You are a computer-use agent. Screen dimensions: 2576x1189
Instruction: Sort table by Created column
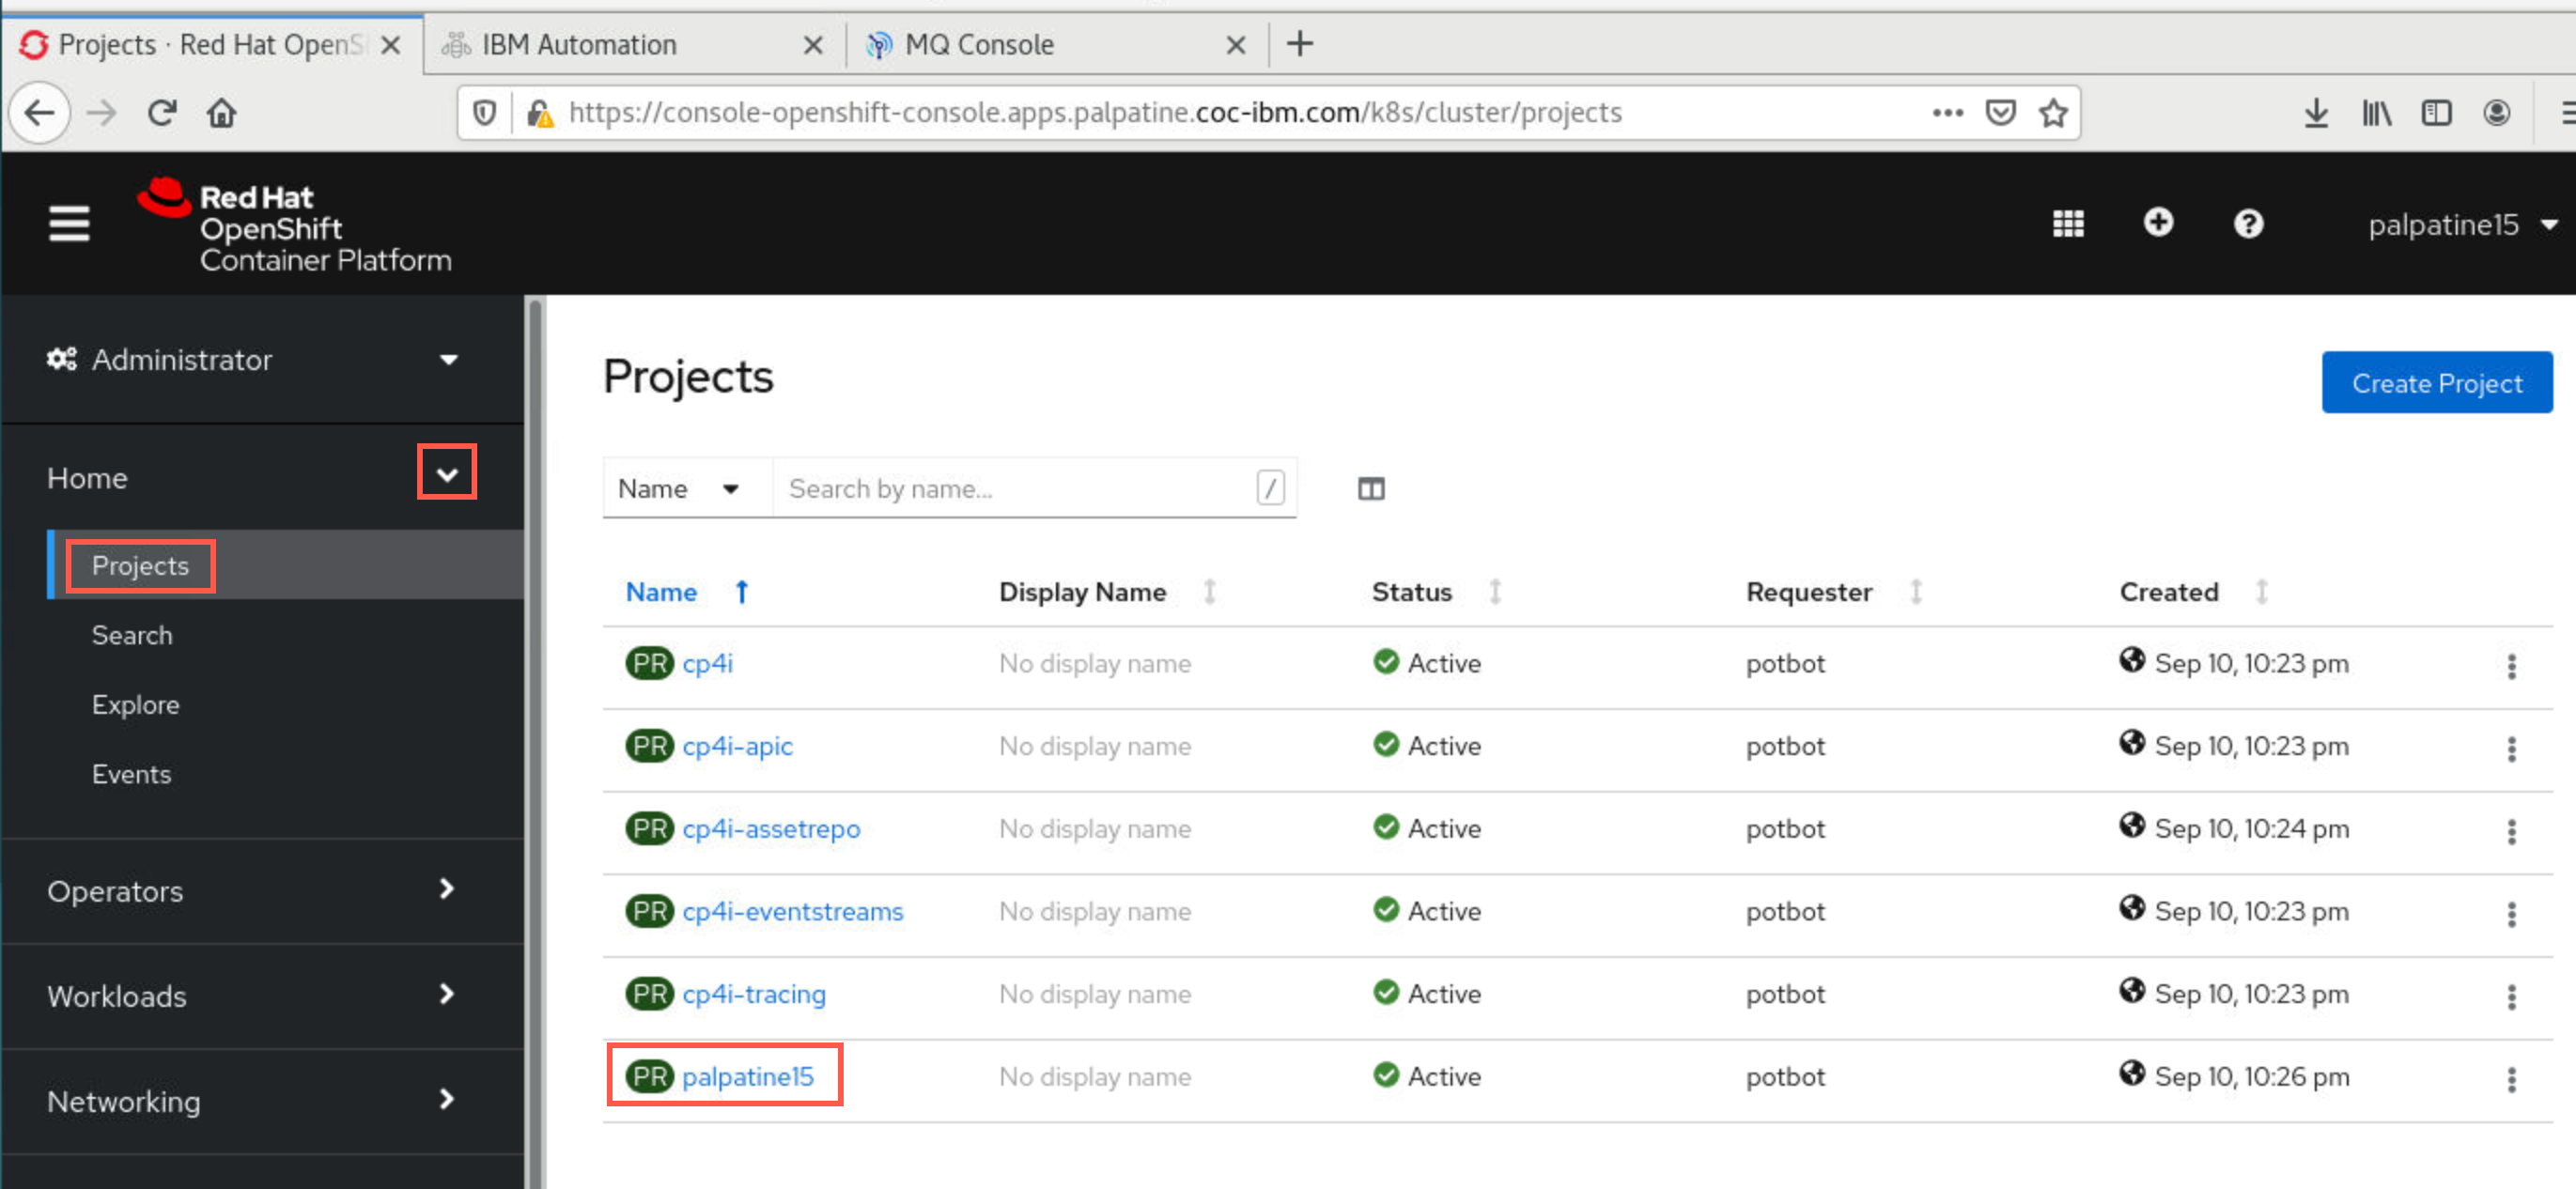coord(2168,592)
